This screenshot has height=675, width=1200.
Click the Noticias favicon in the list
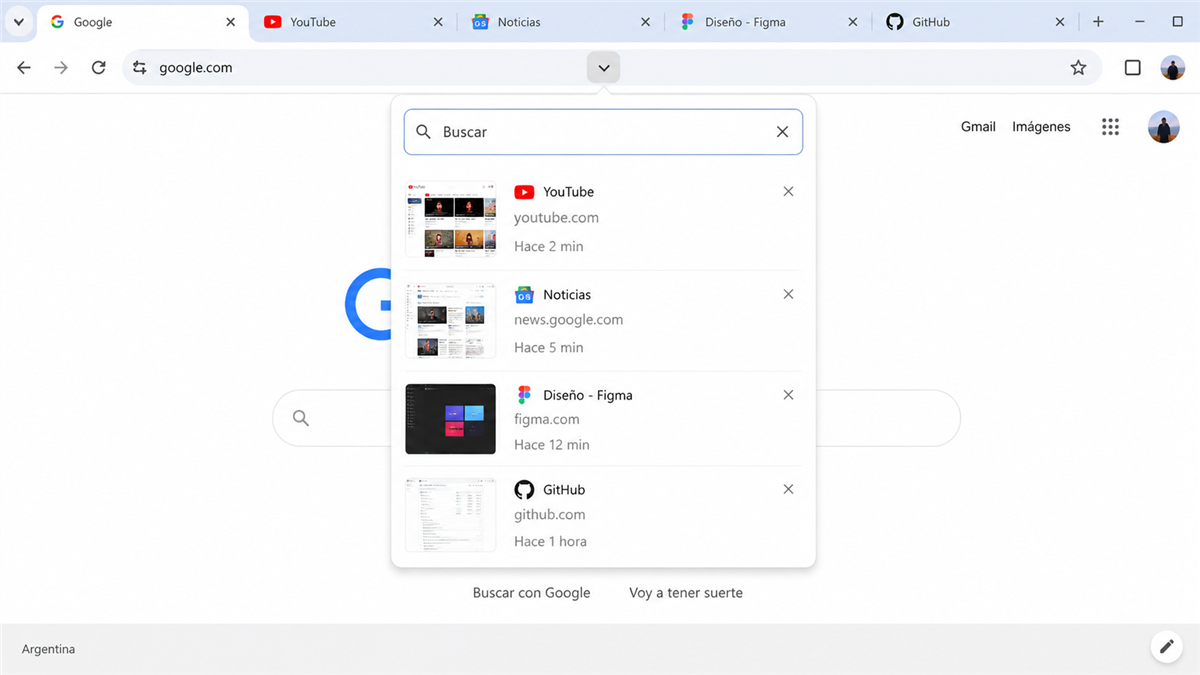(x=524, y=295)
